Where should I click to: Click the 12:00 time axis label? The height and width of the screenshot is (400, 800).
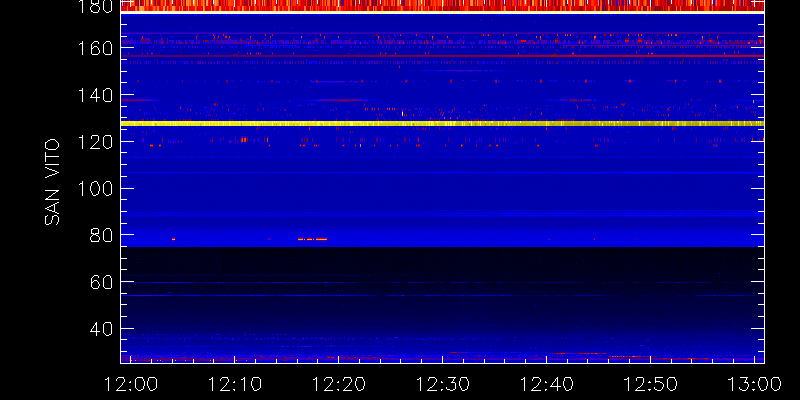[131, 384]
